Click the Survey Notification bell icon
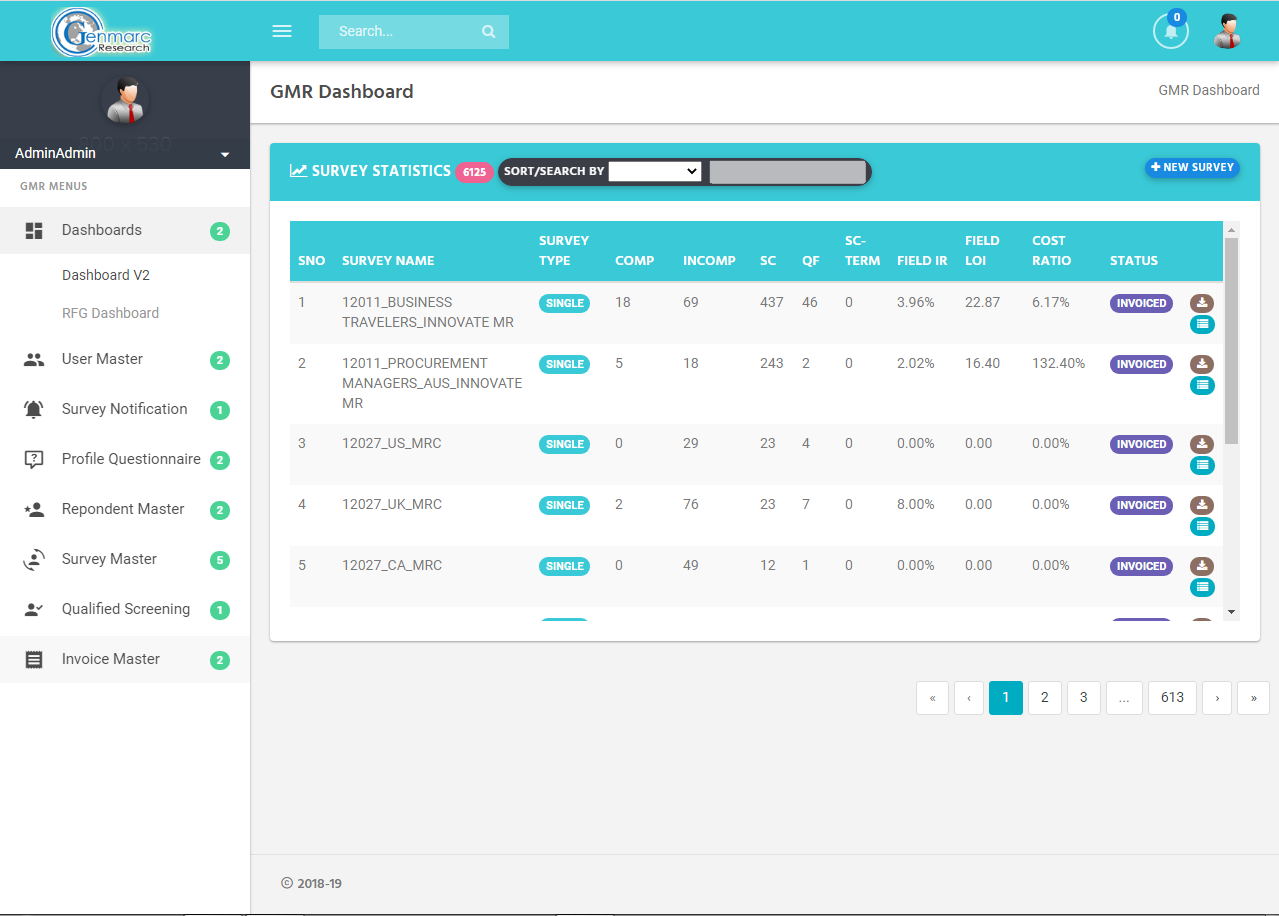The image size is (1279, 916). tap(34, 409)
